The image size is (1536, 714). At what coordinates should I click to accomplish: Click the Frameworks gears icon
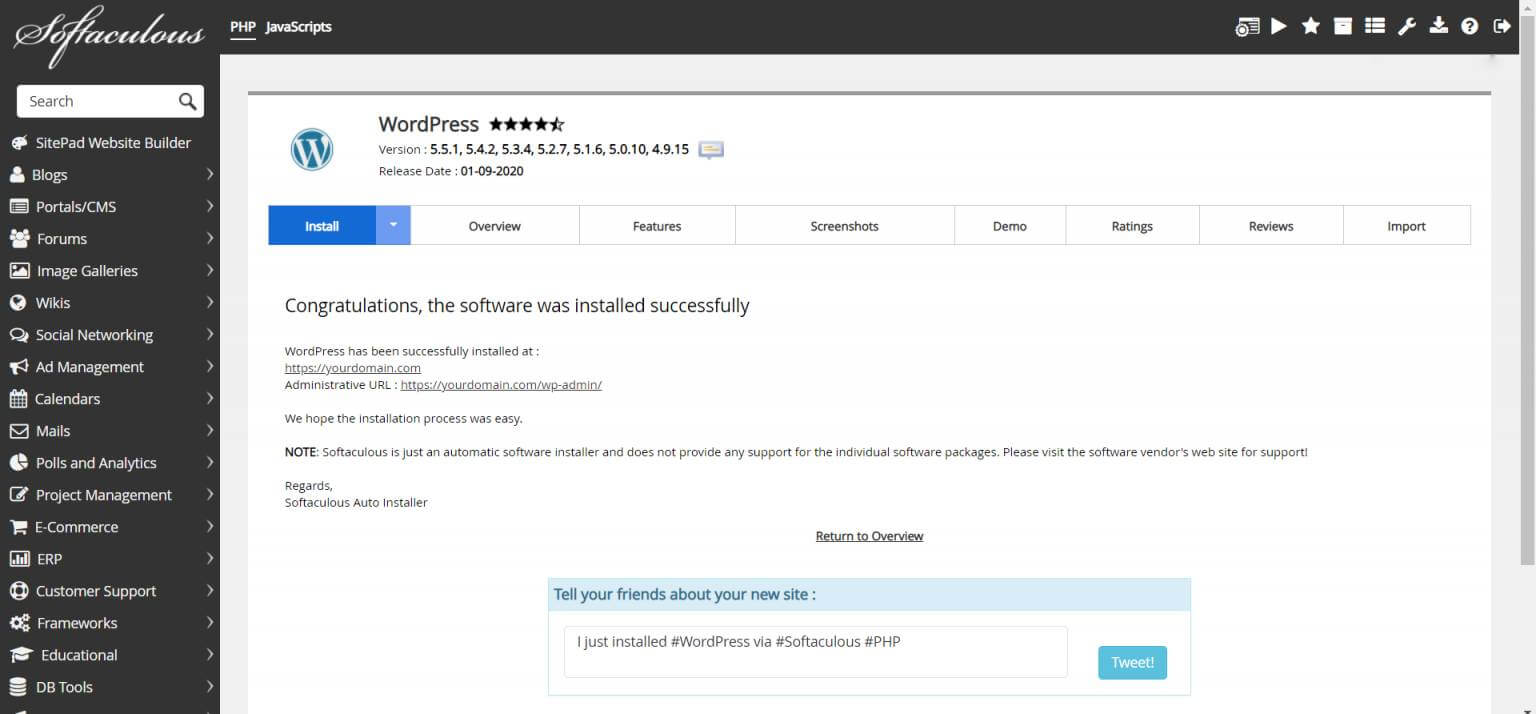[19, 623]
